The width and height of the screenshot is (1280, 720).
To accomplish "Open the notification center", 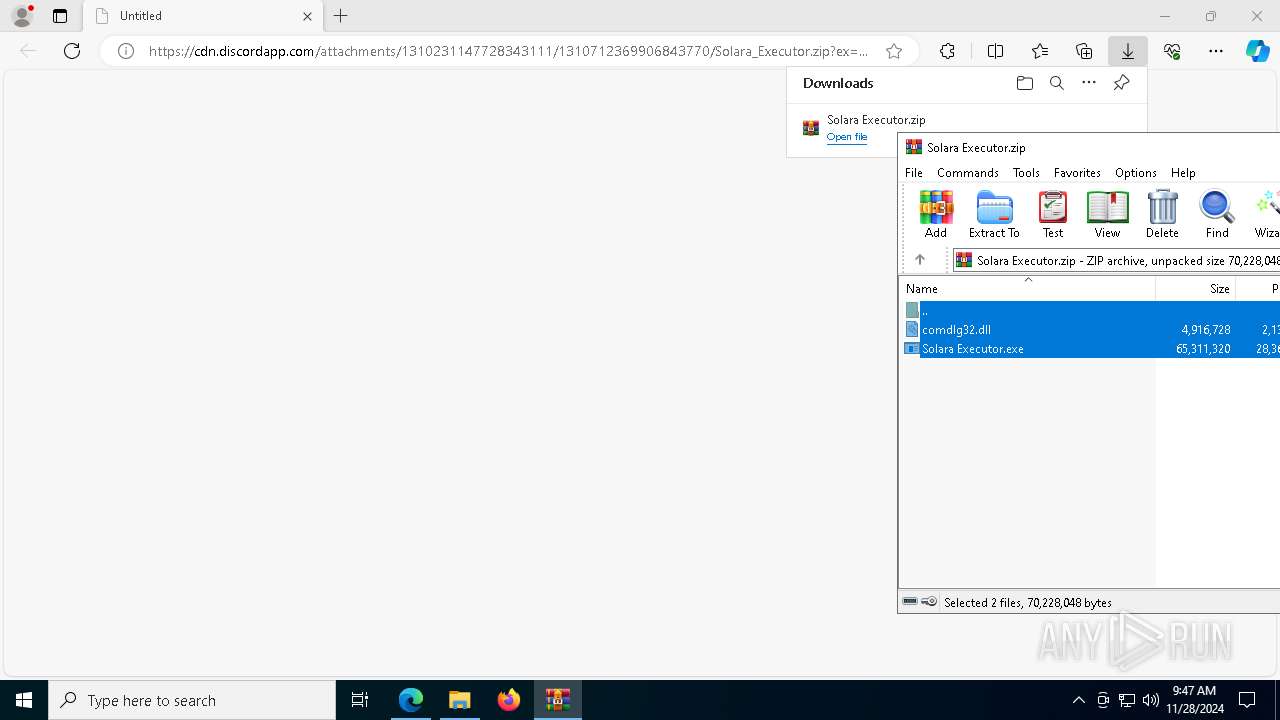I will click(x=1247, y=700).
